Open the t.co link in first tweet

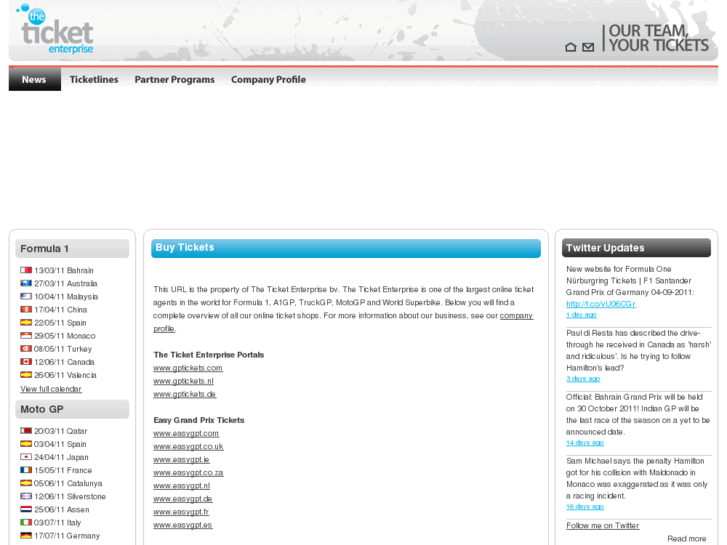coord(601,304)
